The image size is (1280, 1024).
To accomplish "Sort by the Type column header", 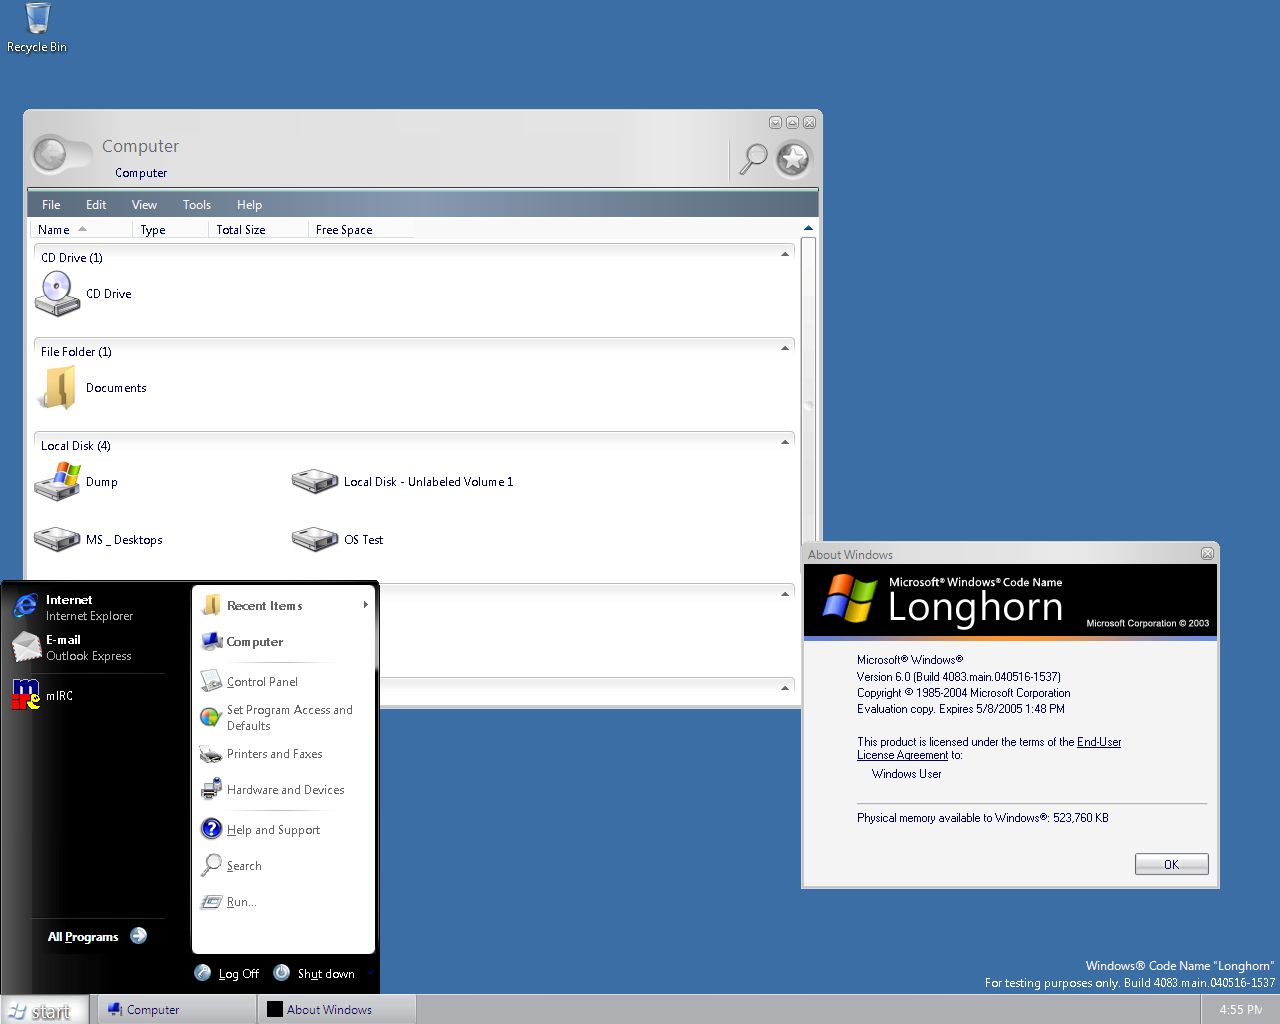I will pos(171,230).
